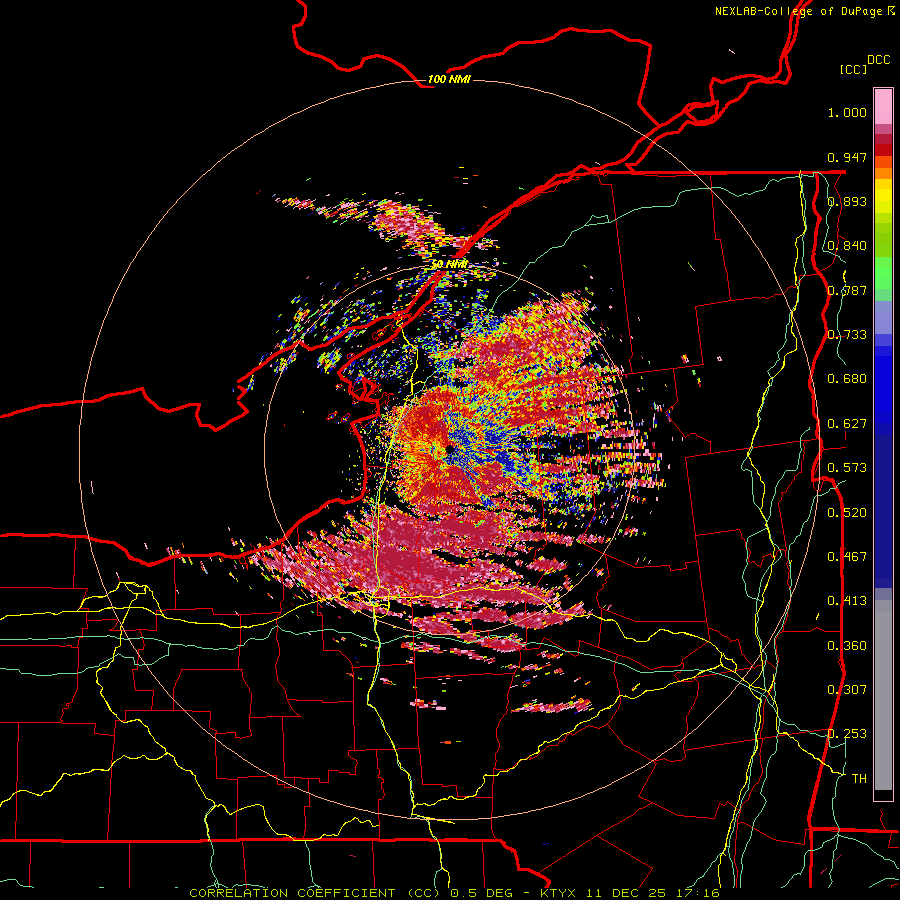Click the 0.893 scale value
Screen dimensions: 900x900
click(x=847, y=201)
